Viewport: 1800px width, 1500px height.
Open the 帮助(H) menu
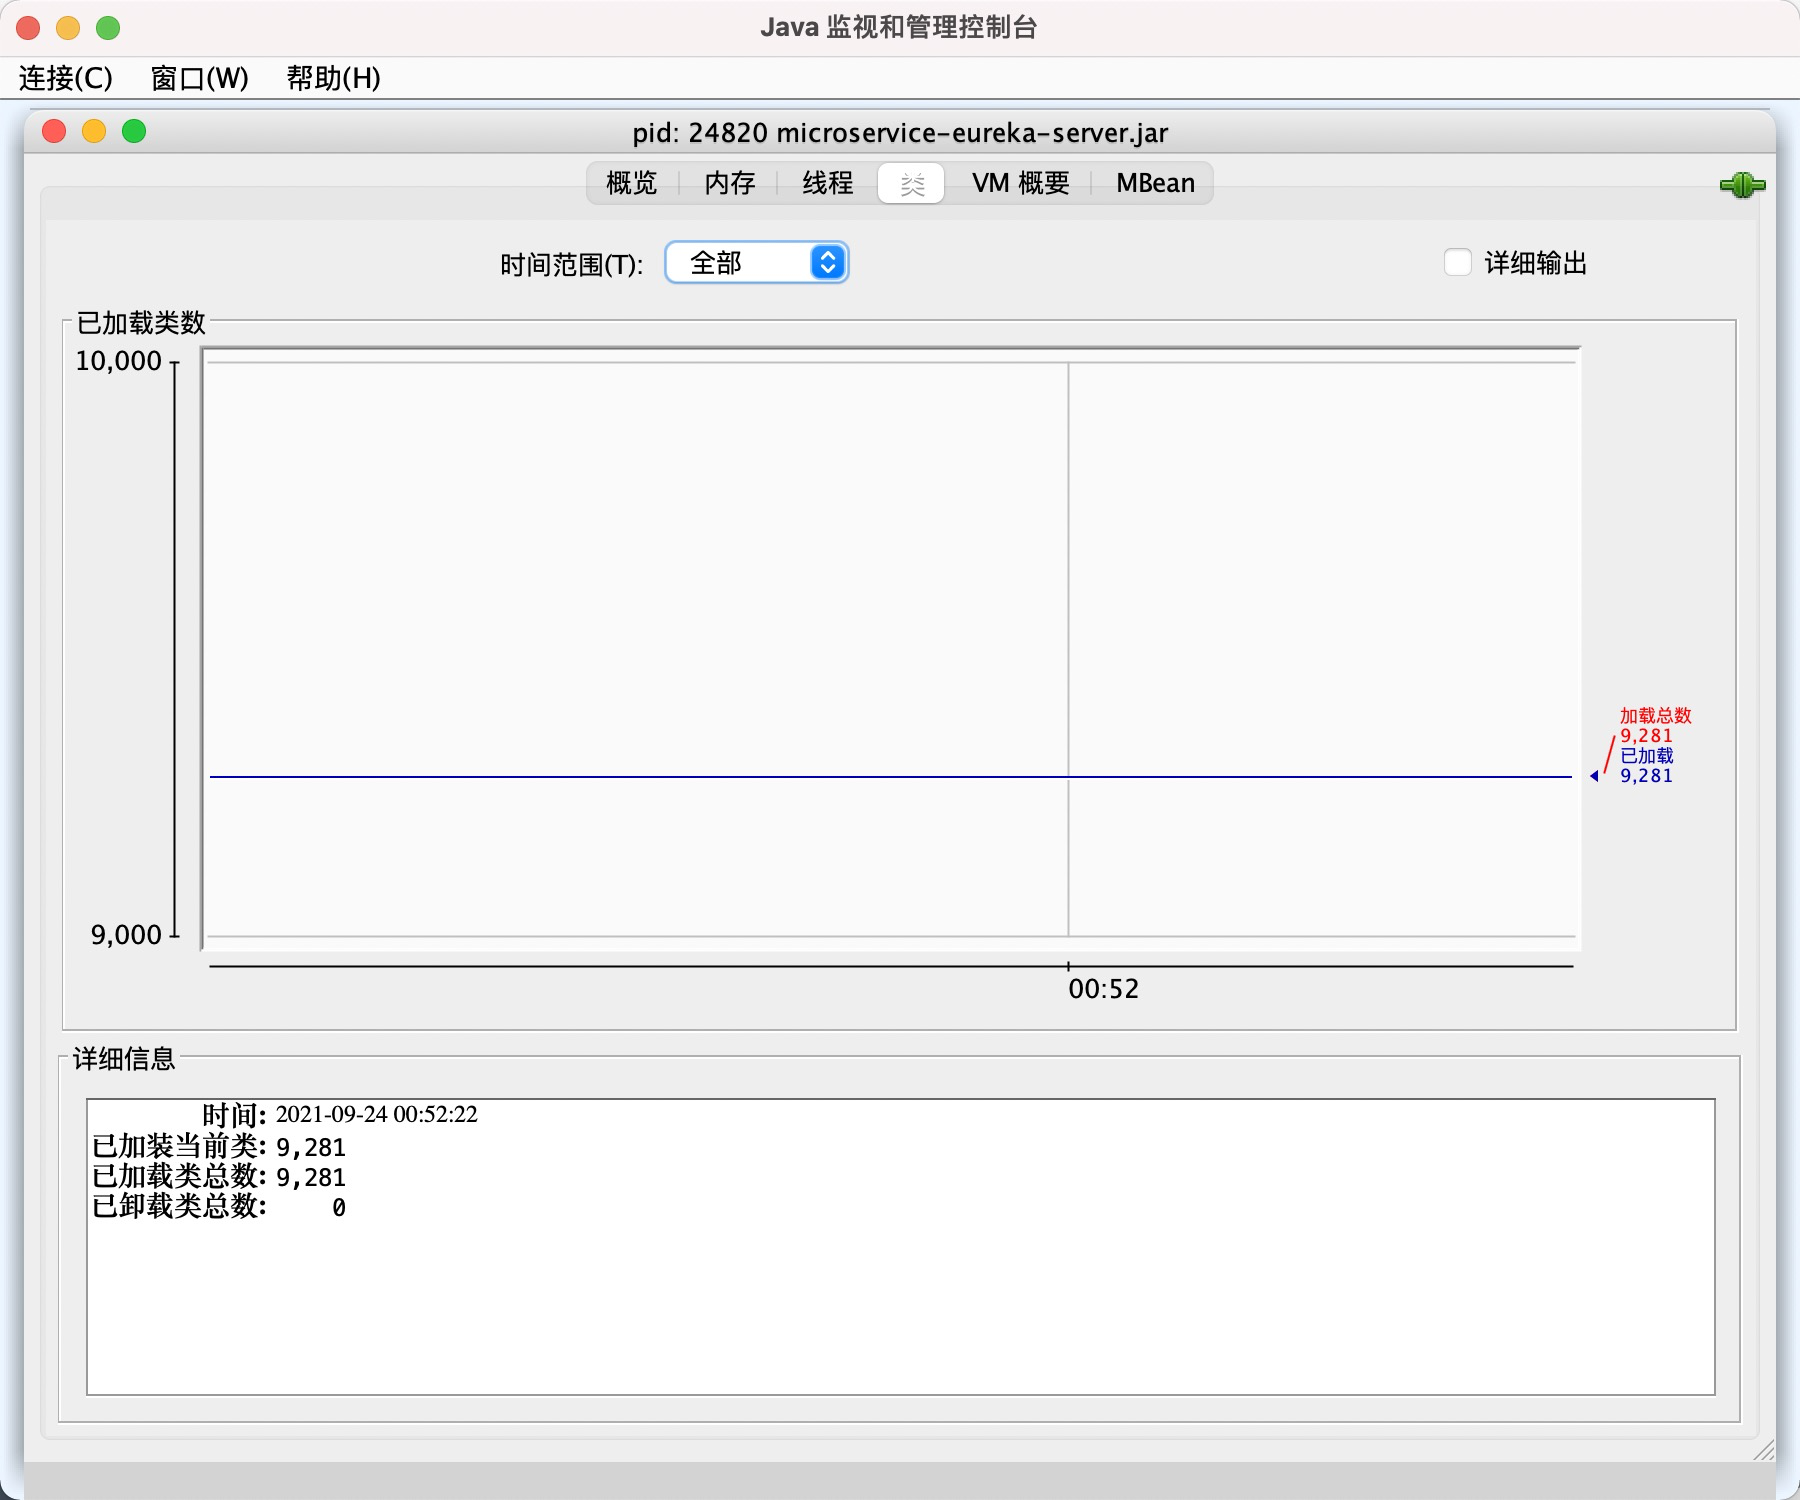[x=332, y=77]
